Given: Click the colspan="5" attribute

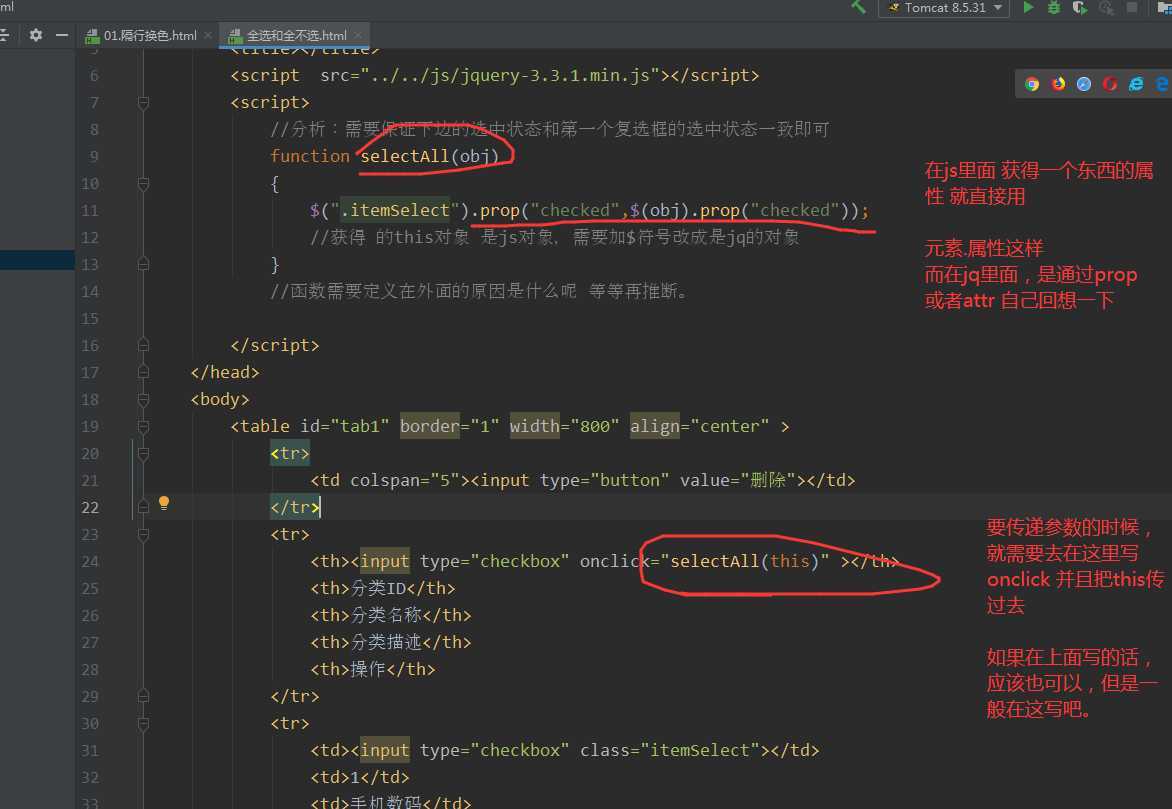Looking at the screenshot, I should (405, 480).
